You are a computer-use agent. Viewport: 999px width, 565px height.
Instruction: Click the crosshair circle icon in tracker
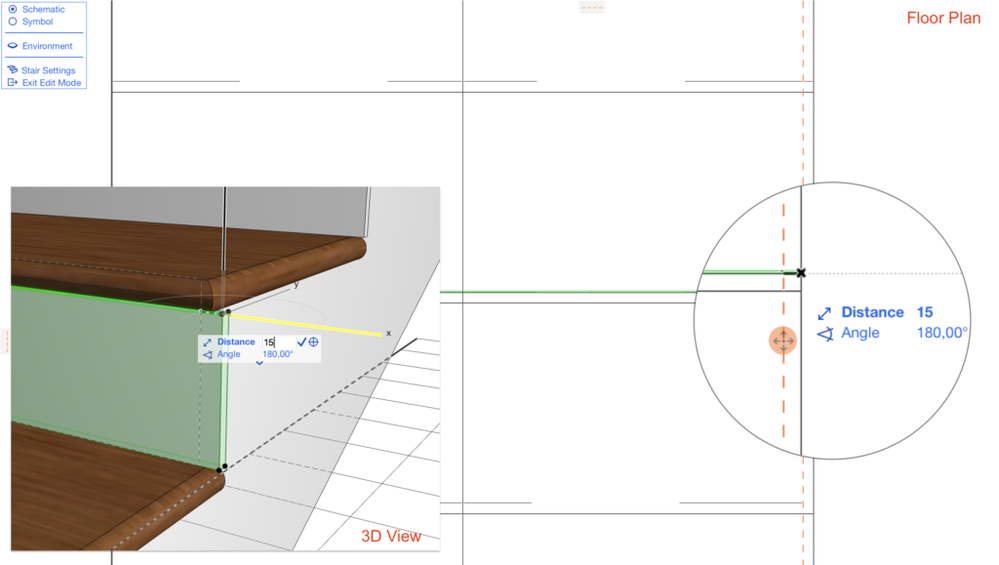point(313,342)
